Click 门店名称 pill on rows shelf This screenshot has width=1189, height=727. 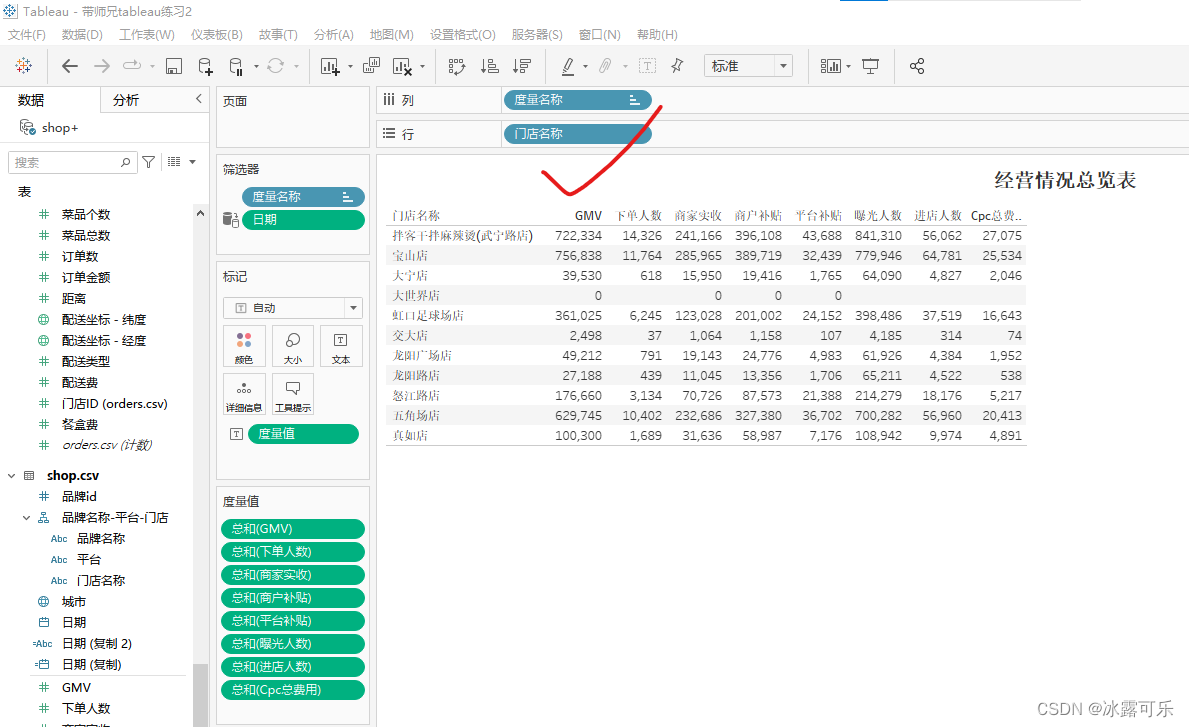577,133
